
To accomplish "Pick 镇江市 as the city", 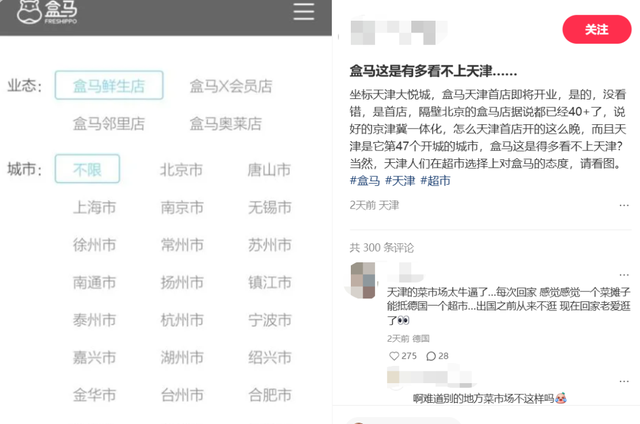I will pos(269,282).
